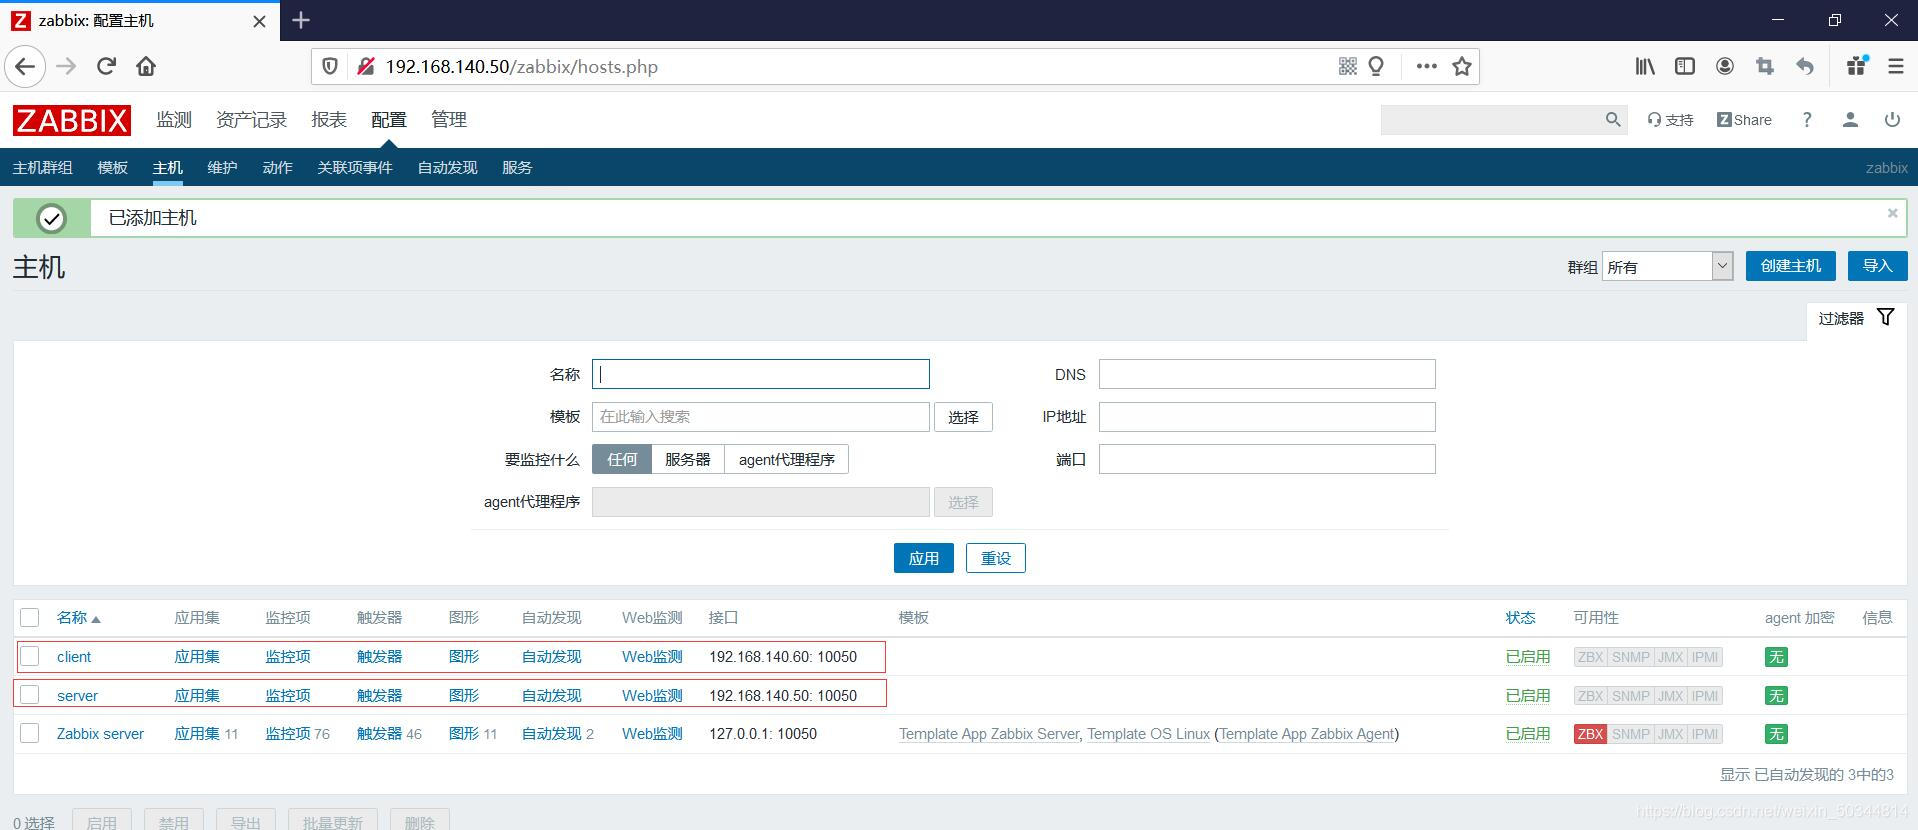The image size is (1918, 830).
Task: Open the 管理 top menu
Action: [x=449, y=120]
